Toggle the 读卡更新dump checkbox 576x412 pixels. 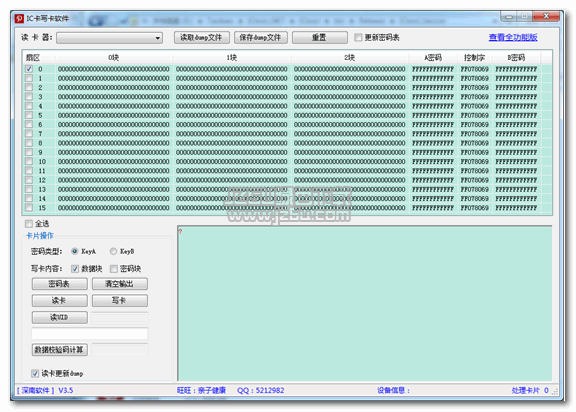pyautogui.click(x=35, y=373)
